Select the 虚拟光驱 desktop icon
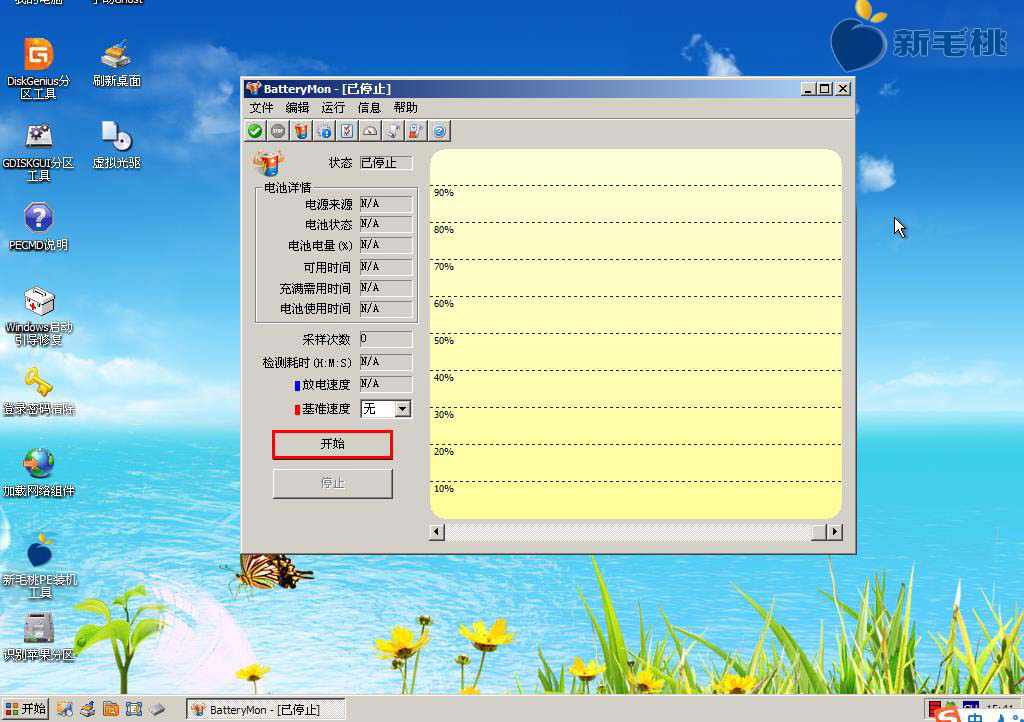The image size is (1024, 722). click(116, 145)
